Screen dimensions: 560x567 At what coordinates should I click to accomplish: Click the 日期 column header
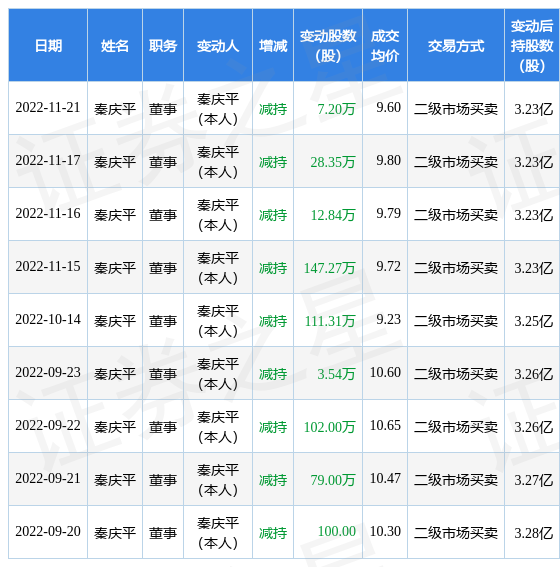click(x=48, y=46)
